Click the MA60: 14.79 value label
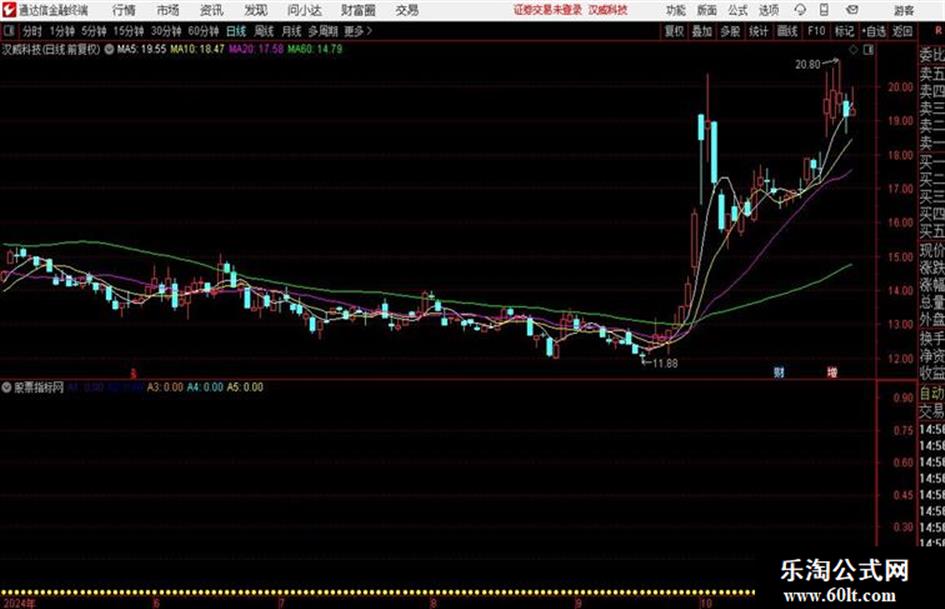 [315, 49]
